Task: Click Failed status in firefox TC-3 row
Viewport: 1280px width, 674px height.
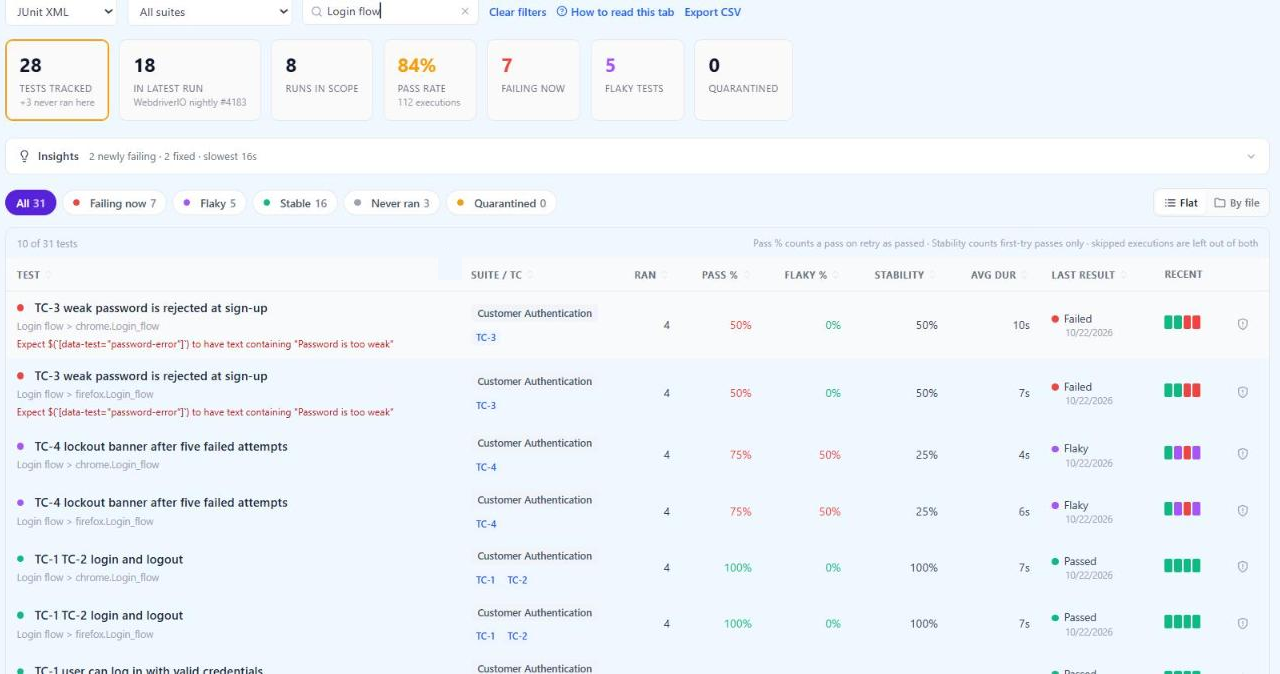Action: pyautogui.click(x=1078, y=387)
